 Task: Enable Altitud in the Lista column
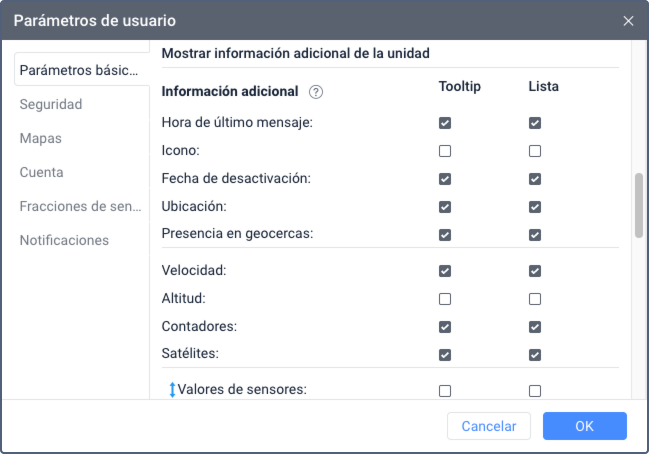tap(535, 299)
